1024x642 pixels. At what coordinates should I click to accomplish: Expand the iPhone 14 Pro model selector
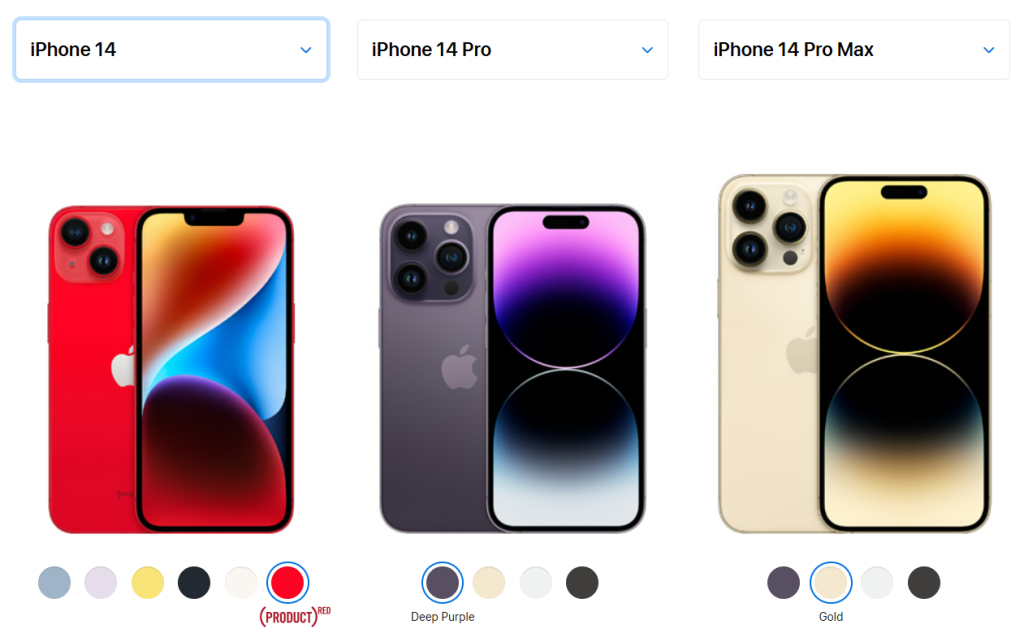pos(512,50)
